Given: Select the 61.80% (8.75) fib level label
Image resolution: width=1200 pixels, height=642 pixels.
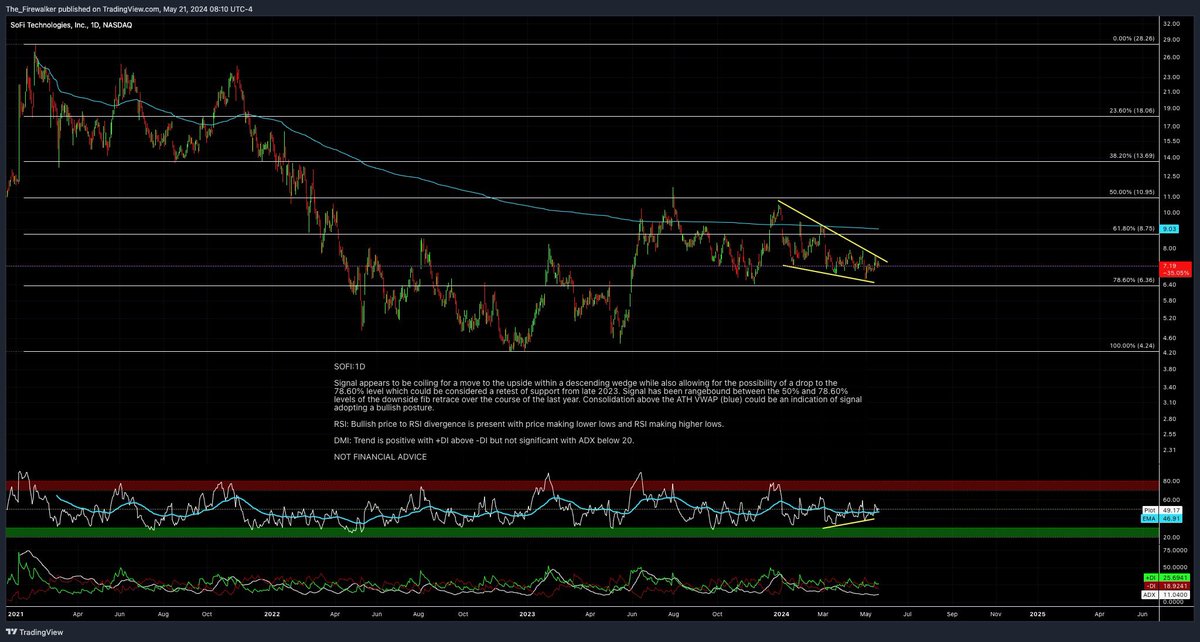Looking at the screenshot, I should coord(1134,229).
